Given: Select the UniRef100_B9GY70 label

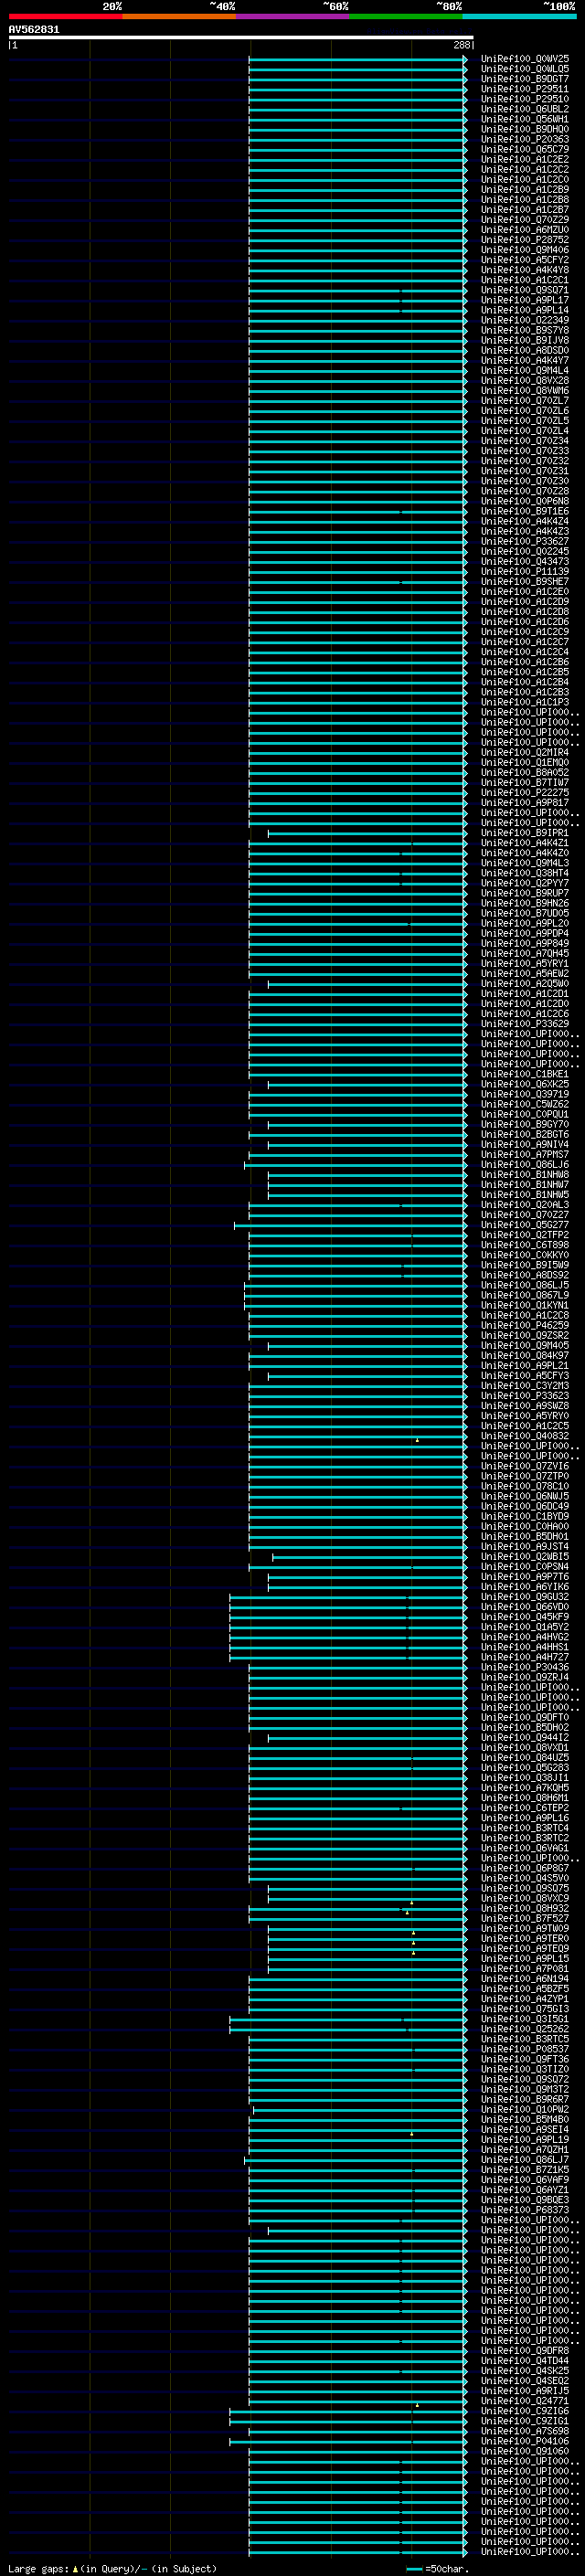Looking at the screenshot, I should tap(525, 1124).
